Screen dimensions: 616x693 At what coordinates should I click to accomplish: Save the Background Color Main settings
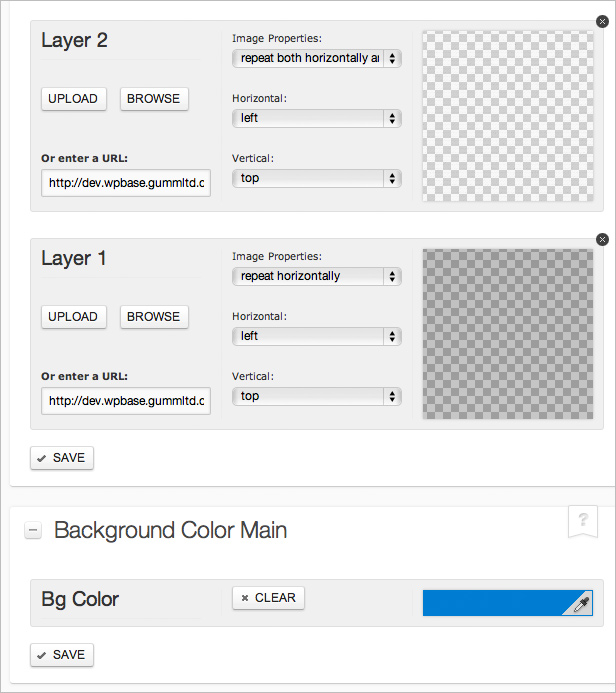pos(62,655)
